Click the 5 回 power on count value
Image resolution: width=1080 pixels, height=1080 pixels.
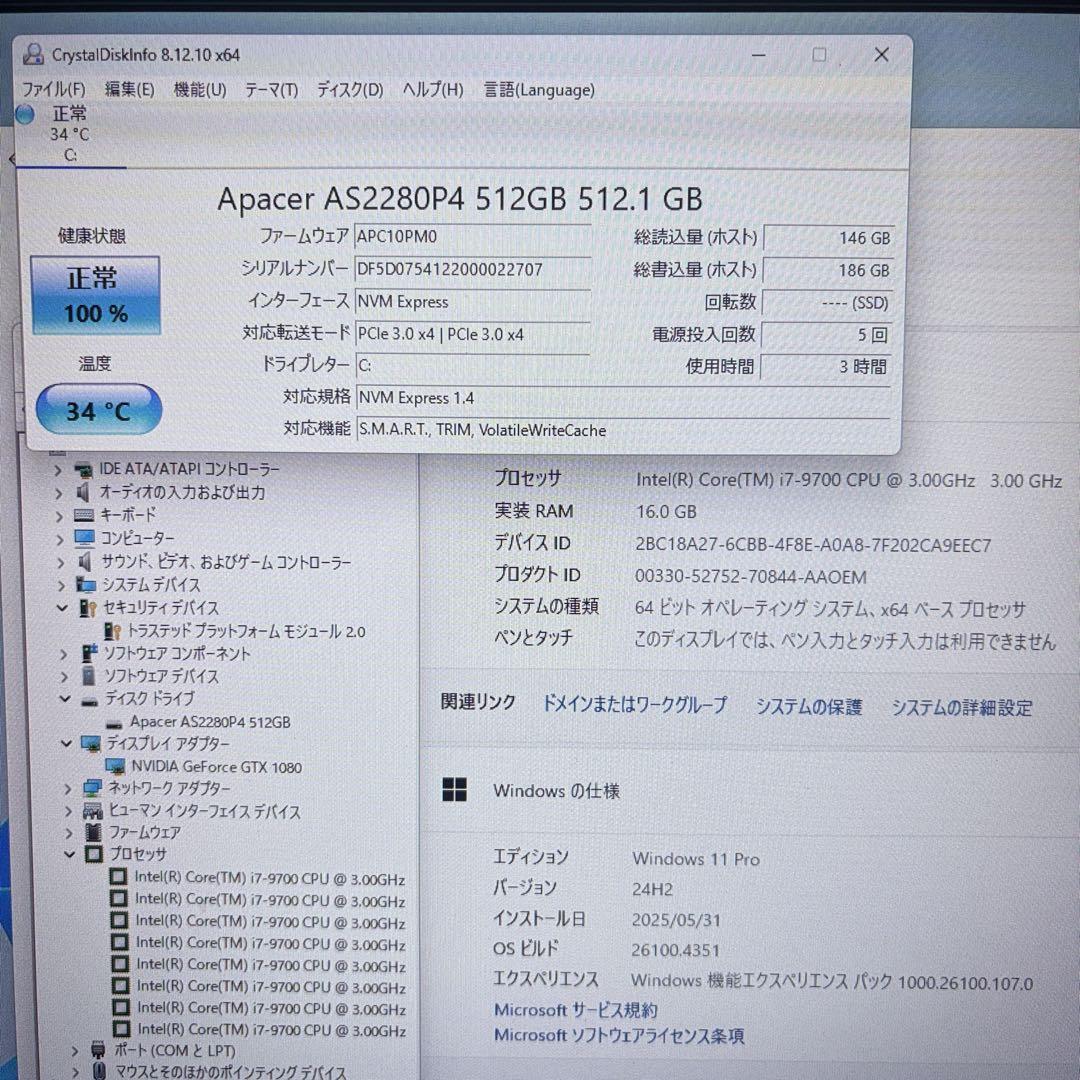point(827,335)
